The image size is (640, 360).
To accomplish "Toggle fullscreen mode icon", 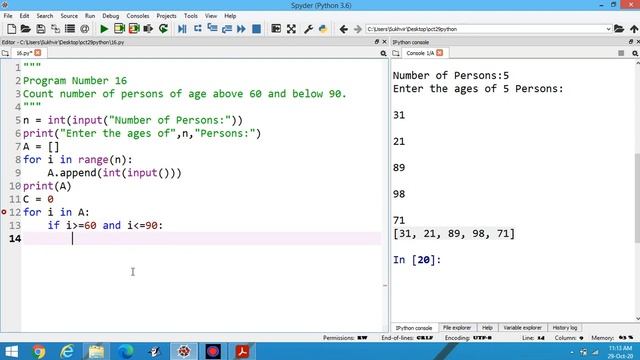I will (x=291, y=29).
